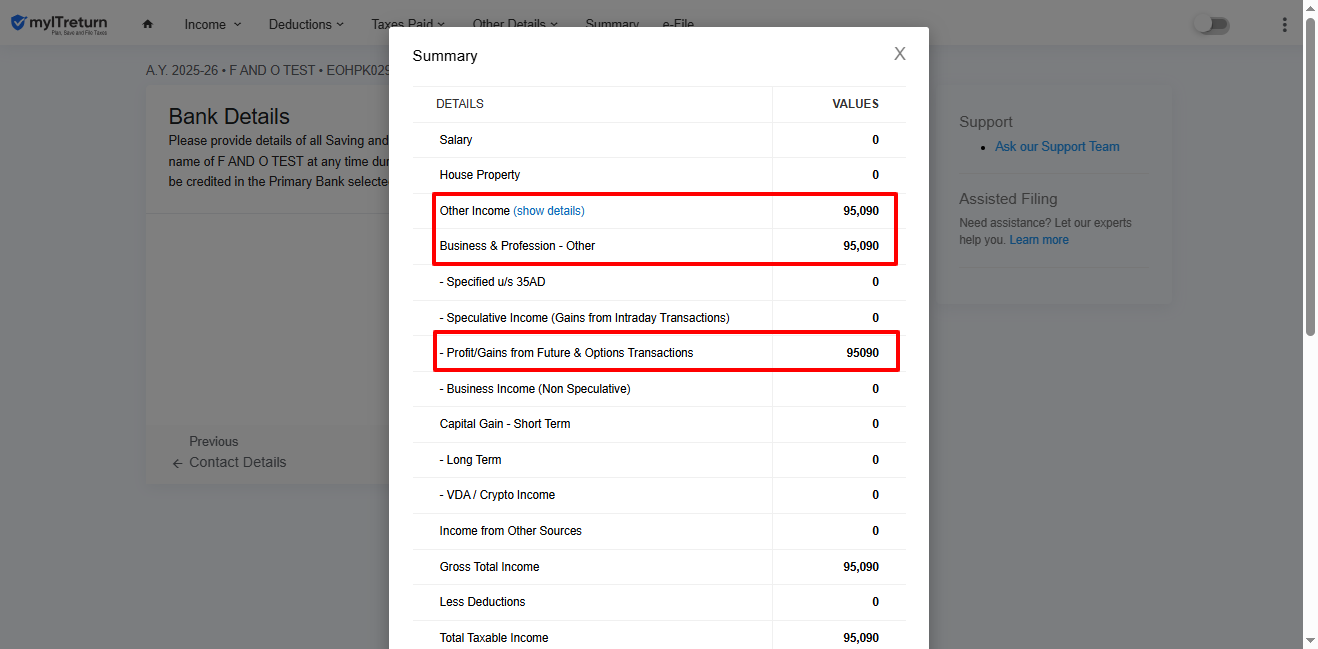Go to previous Contact Details page
1318x649 pixels.
point(237,462)
